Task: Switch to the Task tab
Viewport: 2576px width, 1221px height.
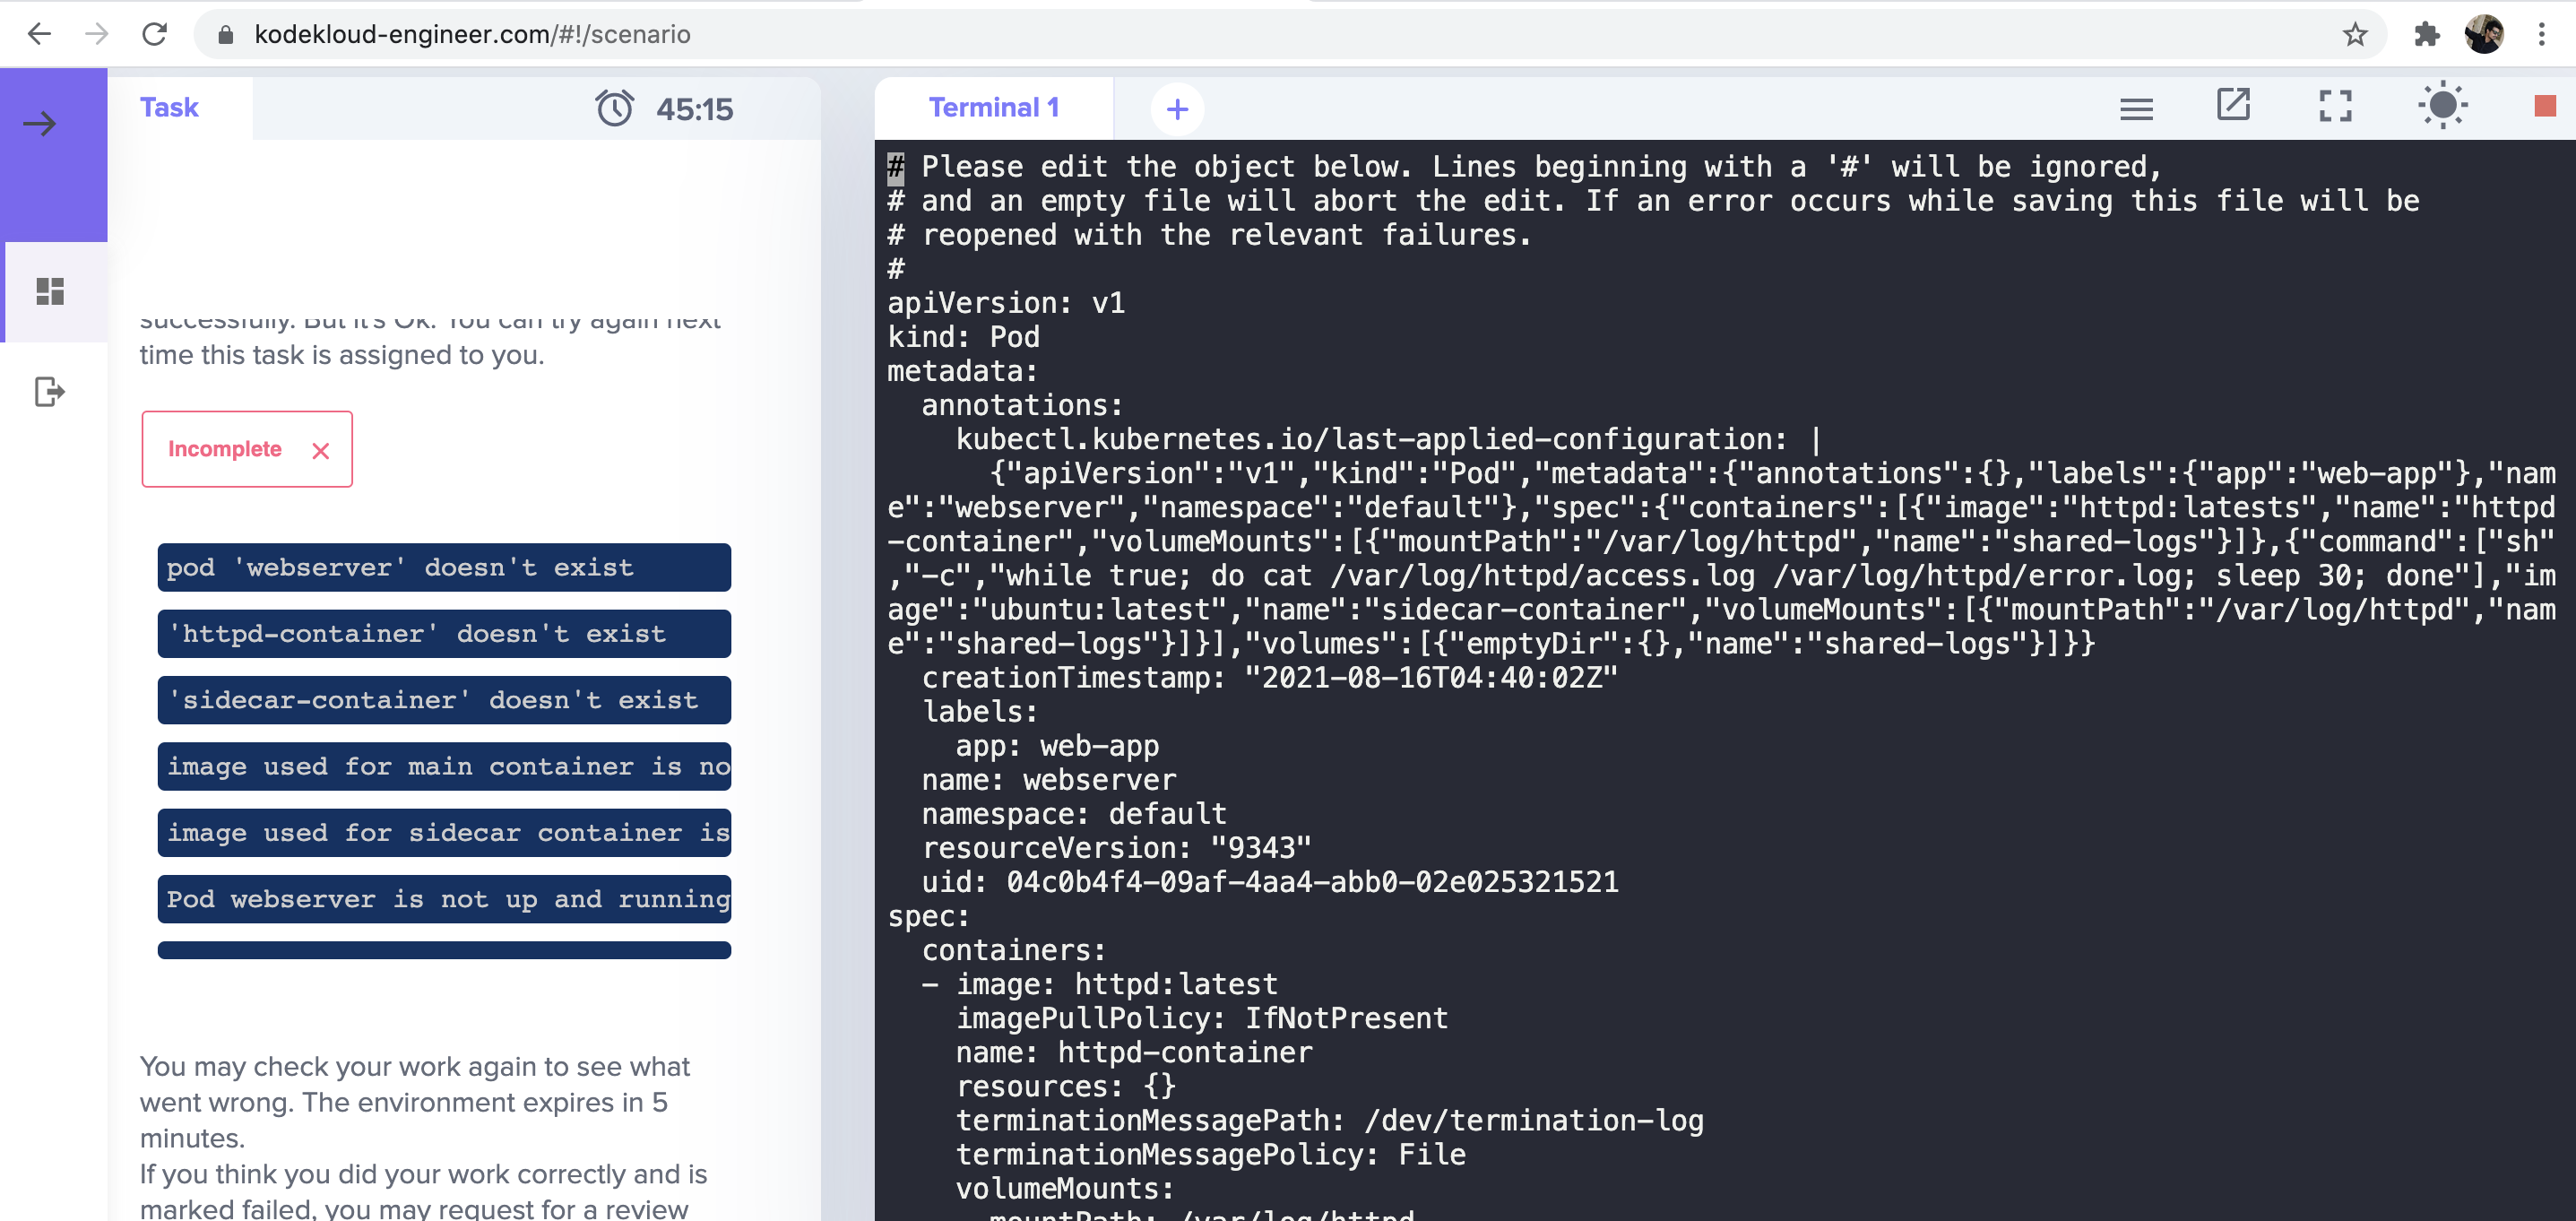Action: point(169,108)
